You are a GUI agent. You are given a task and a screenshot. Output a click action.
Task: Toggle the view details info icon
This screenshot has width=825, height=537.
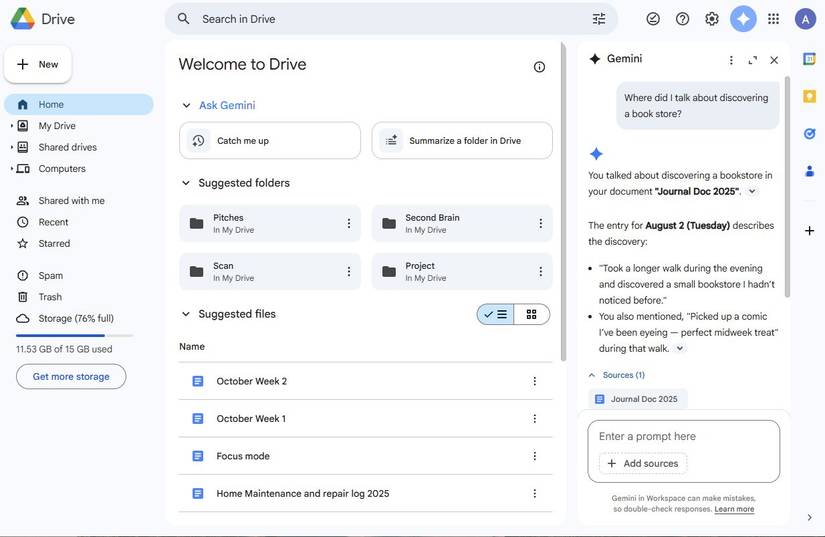click(539, 67)
